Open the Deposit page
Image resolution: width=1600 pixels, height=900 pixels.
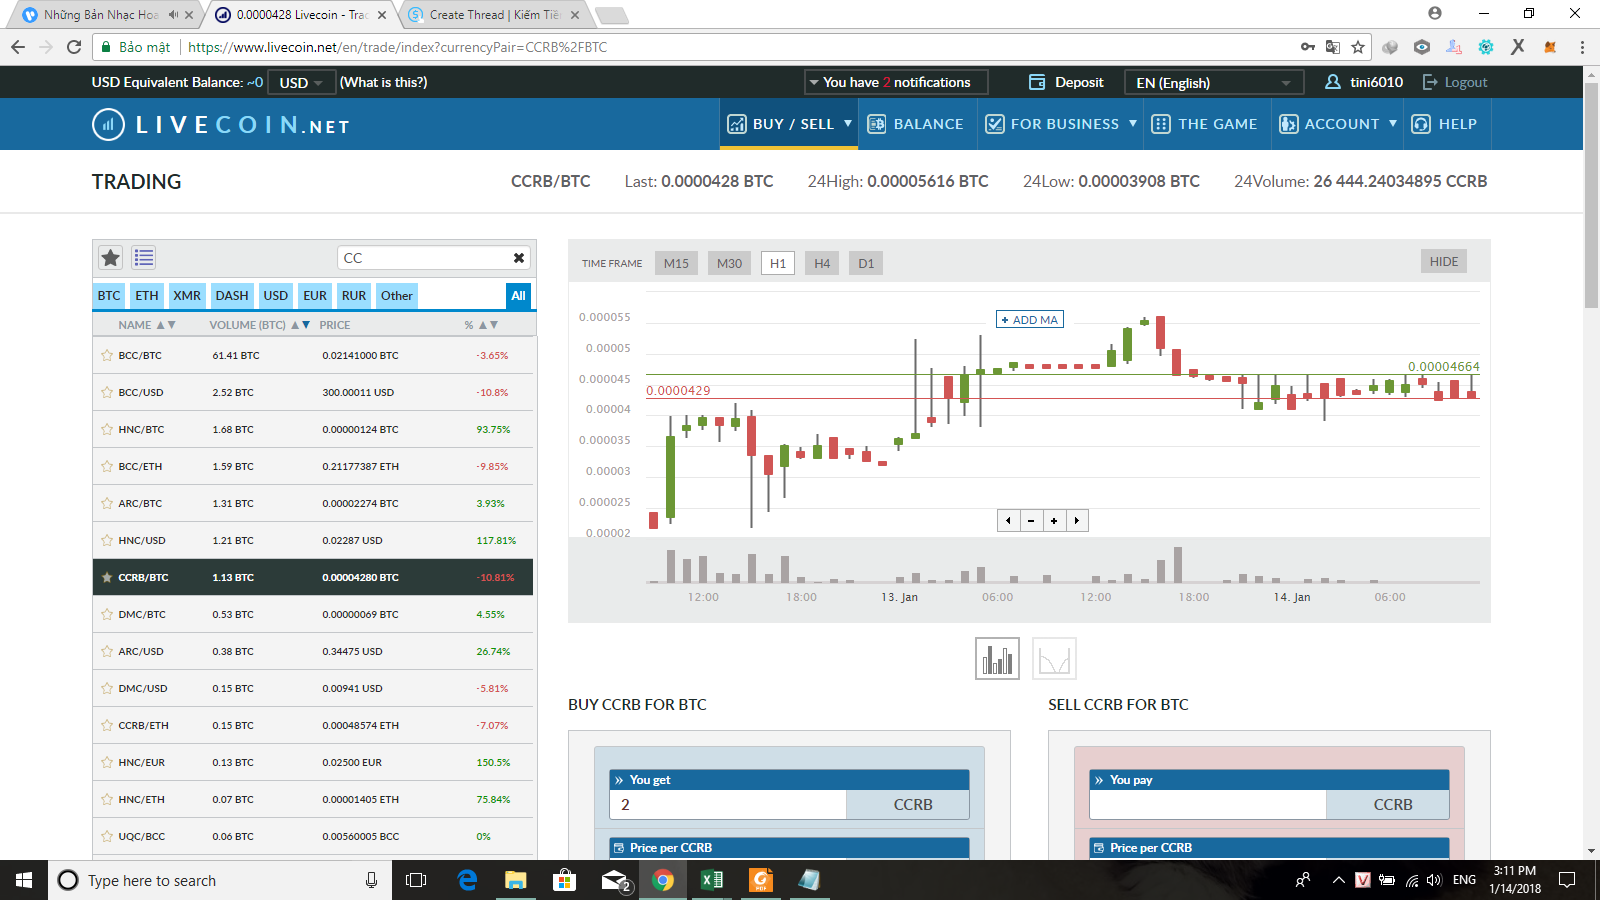1067,82
